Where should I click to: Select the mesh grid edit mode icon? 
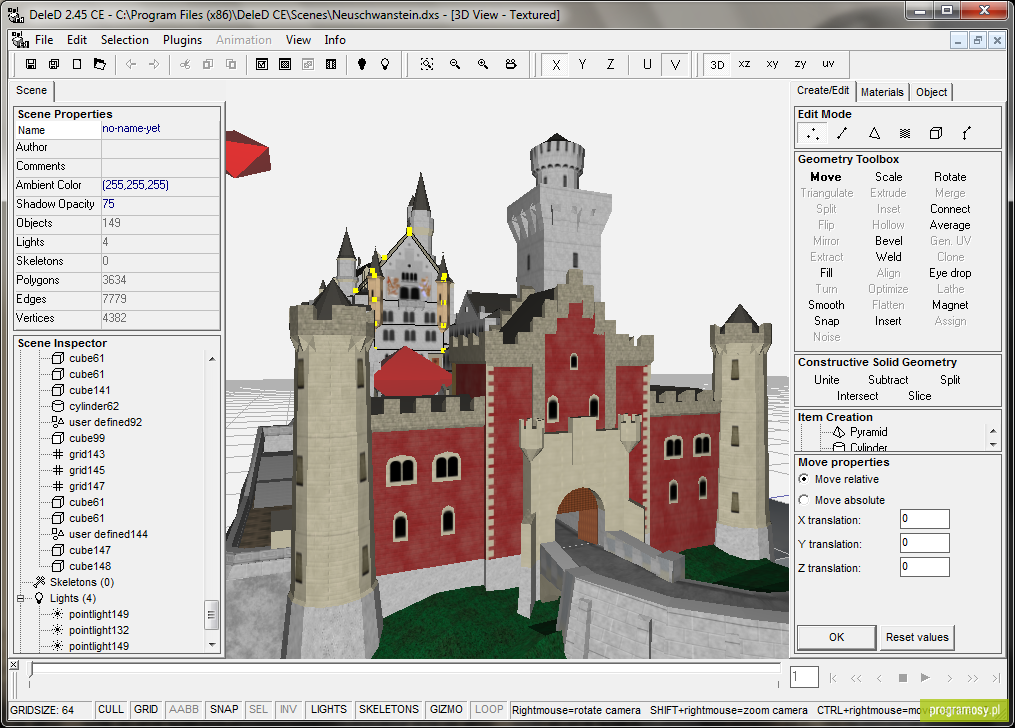(x=905, y=133)
